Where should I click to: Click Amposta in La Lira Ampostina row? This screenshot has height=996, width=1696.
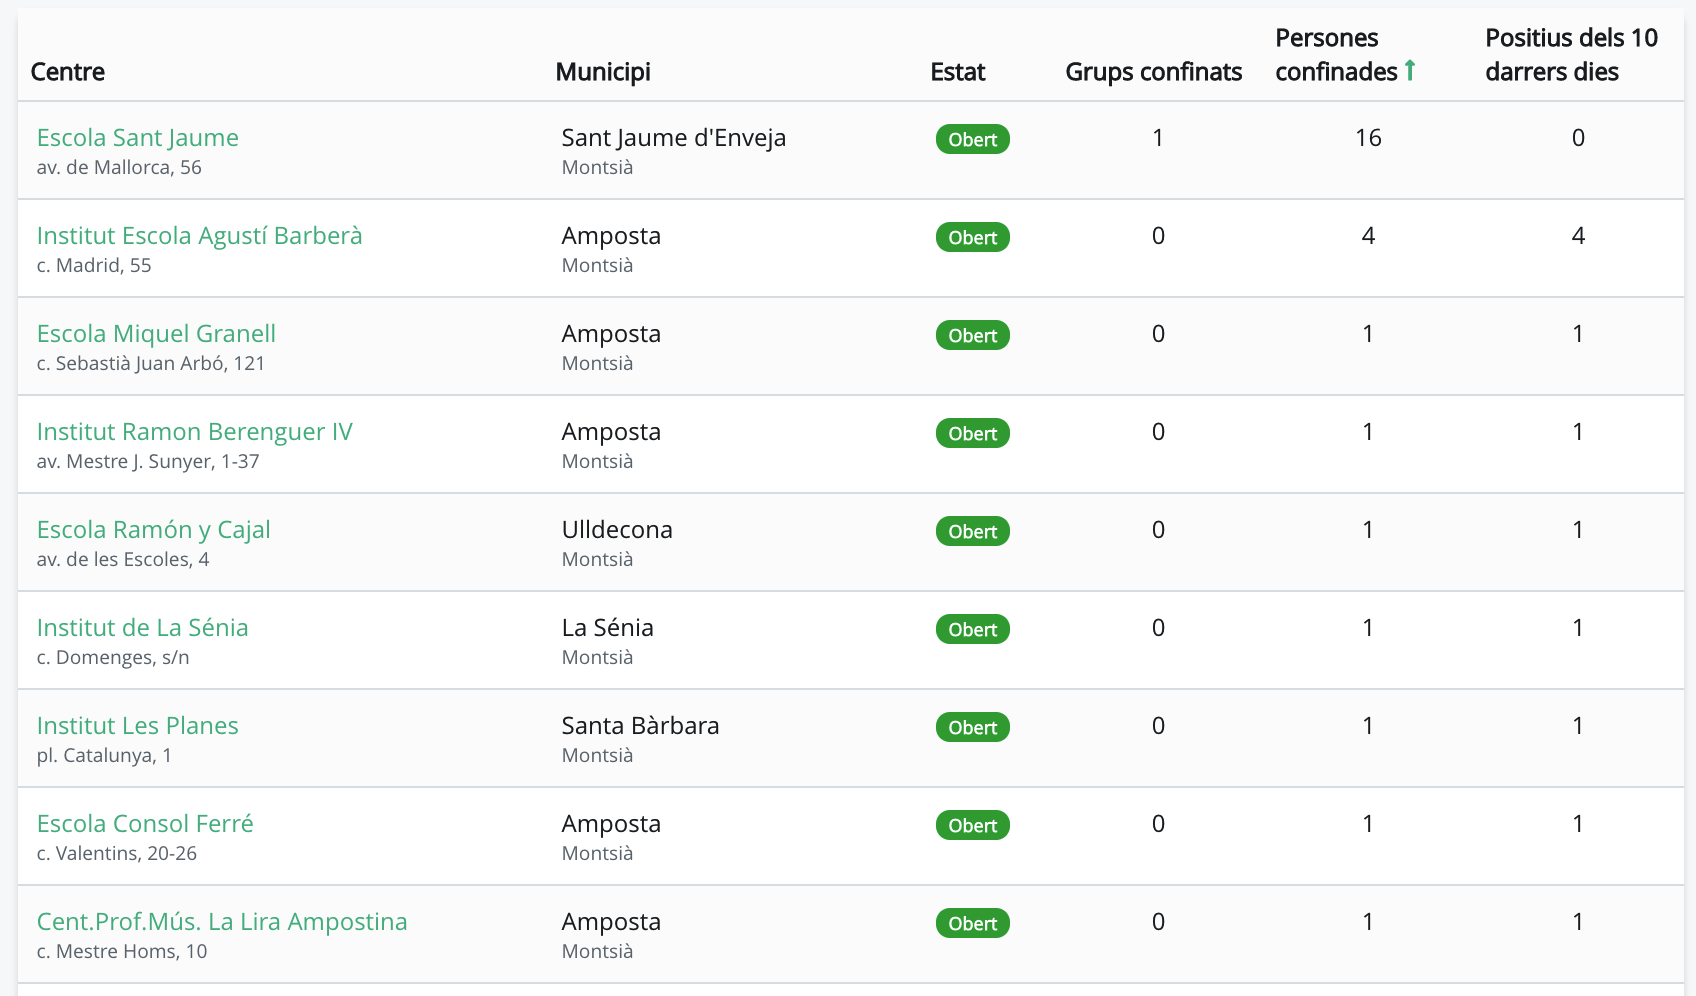tap(611, 922)
